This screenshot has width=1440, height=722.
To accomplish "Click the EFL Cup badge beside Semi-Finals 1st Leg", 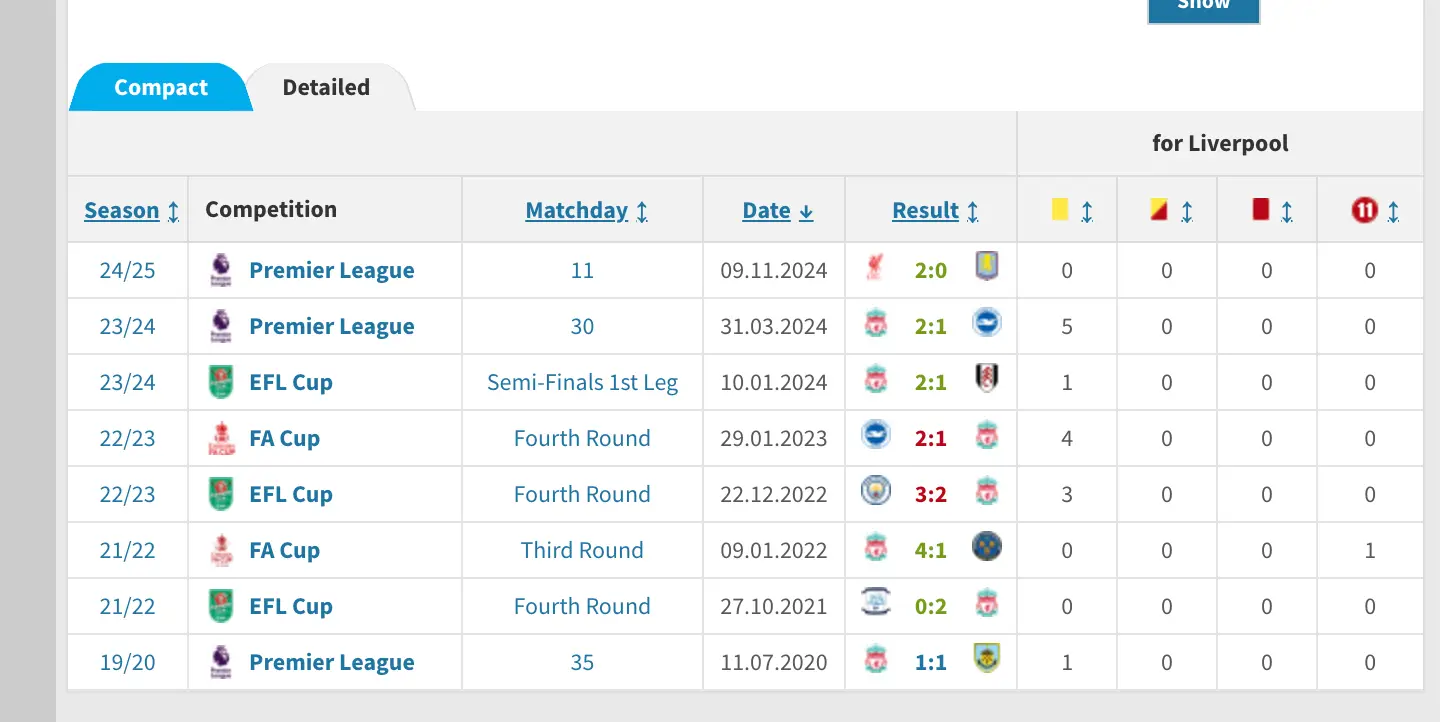I will pos(220,382).
